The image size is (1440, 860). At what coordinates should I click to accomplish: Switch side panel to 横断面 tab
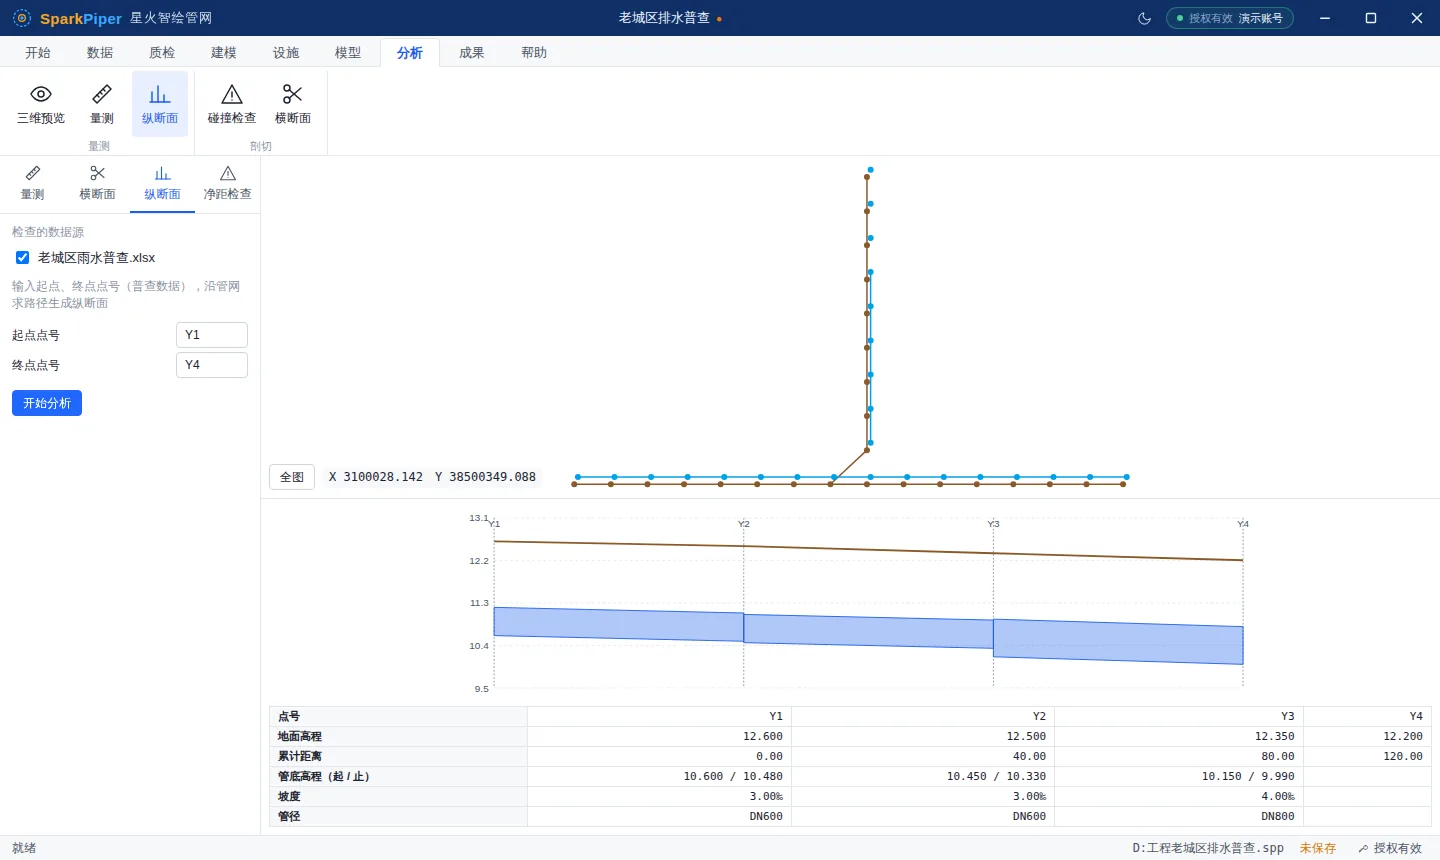[97, 184]
